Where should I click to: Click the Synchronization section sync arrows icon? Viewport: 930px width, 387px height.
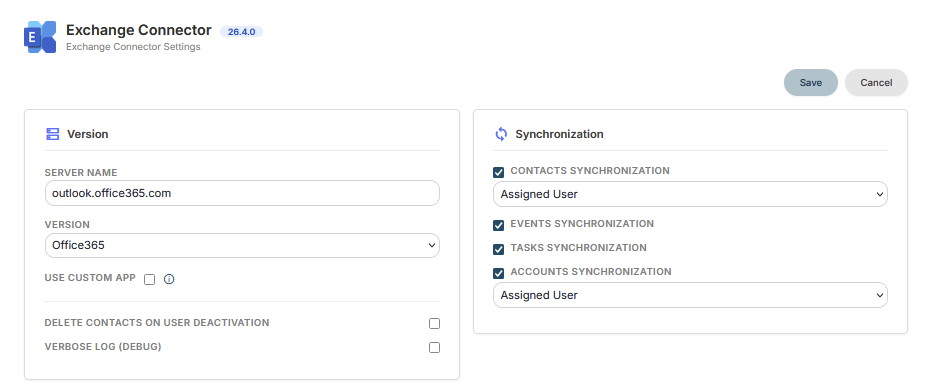(501, 134)
